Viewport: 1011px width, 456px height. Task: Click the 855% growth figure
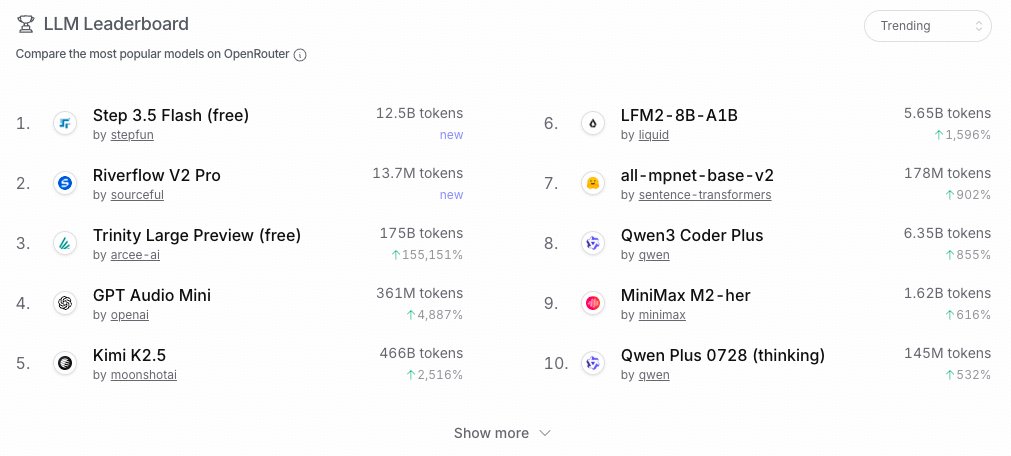968,255
